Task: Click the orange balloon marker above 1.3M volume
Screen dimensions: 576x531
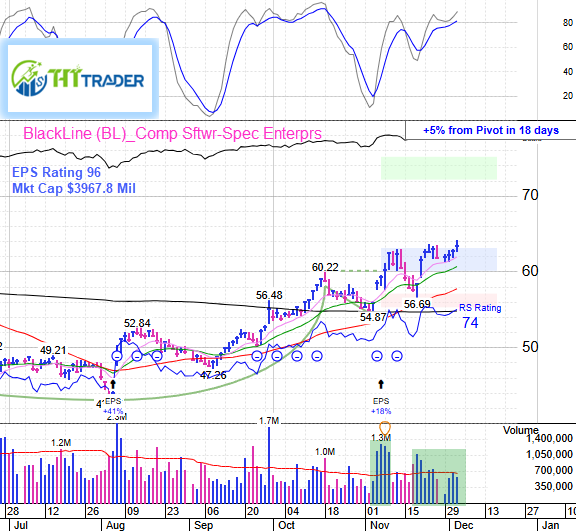Action: coord(385,427)
